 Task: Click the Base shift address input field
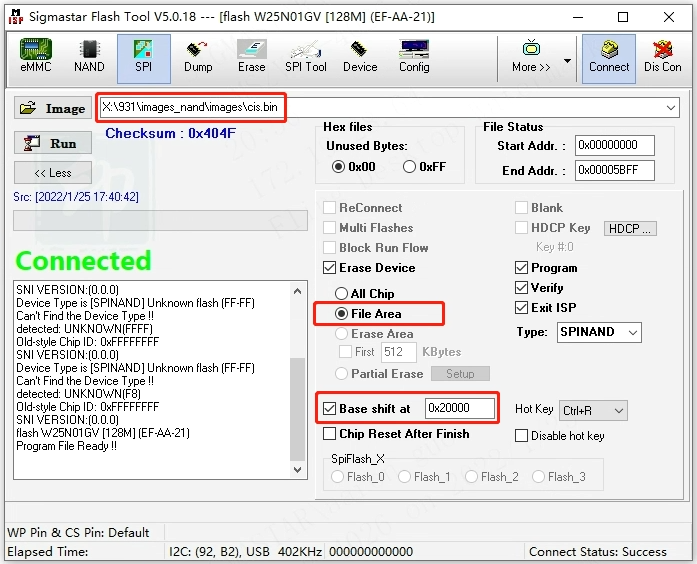(x=459, y=408)
